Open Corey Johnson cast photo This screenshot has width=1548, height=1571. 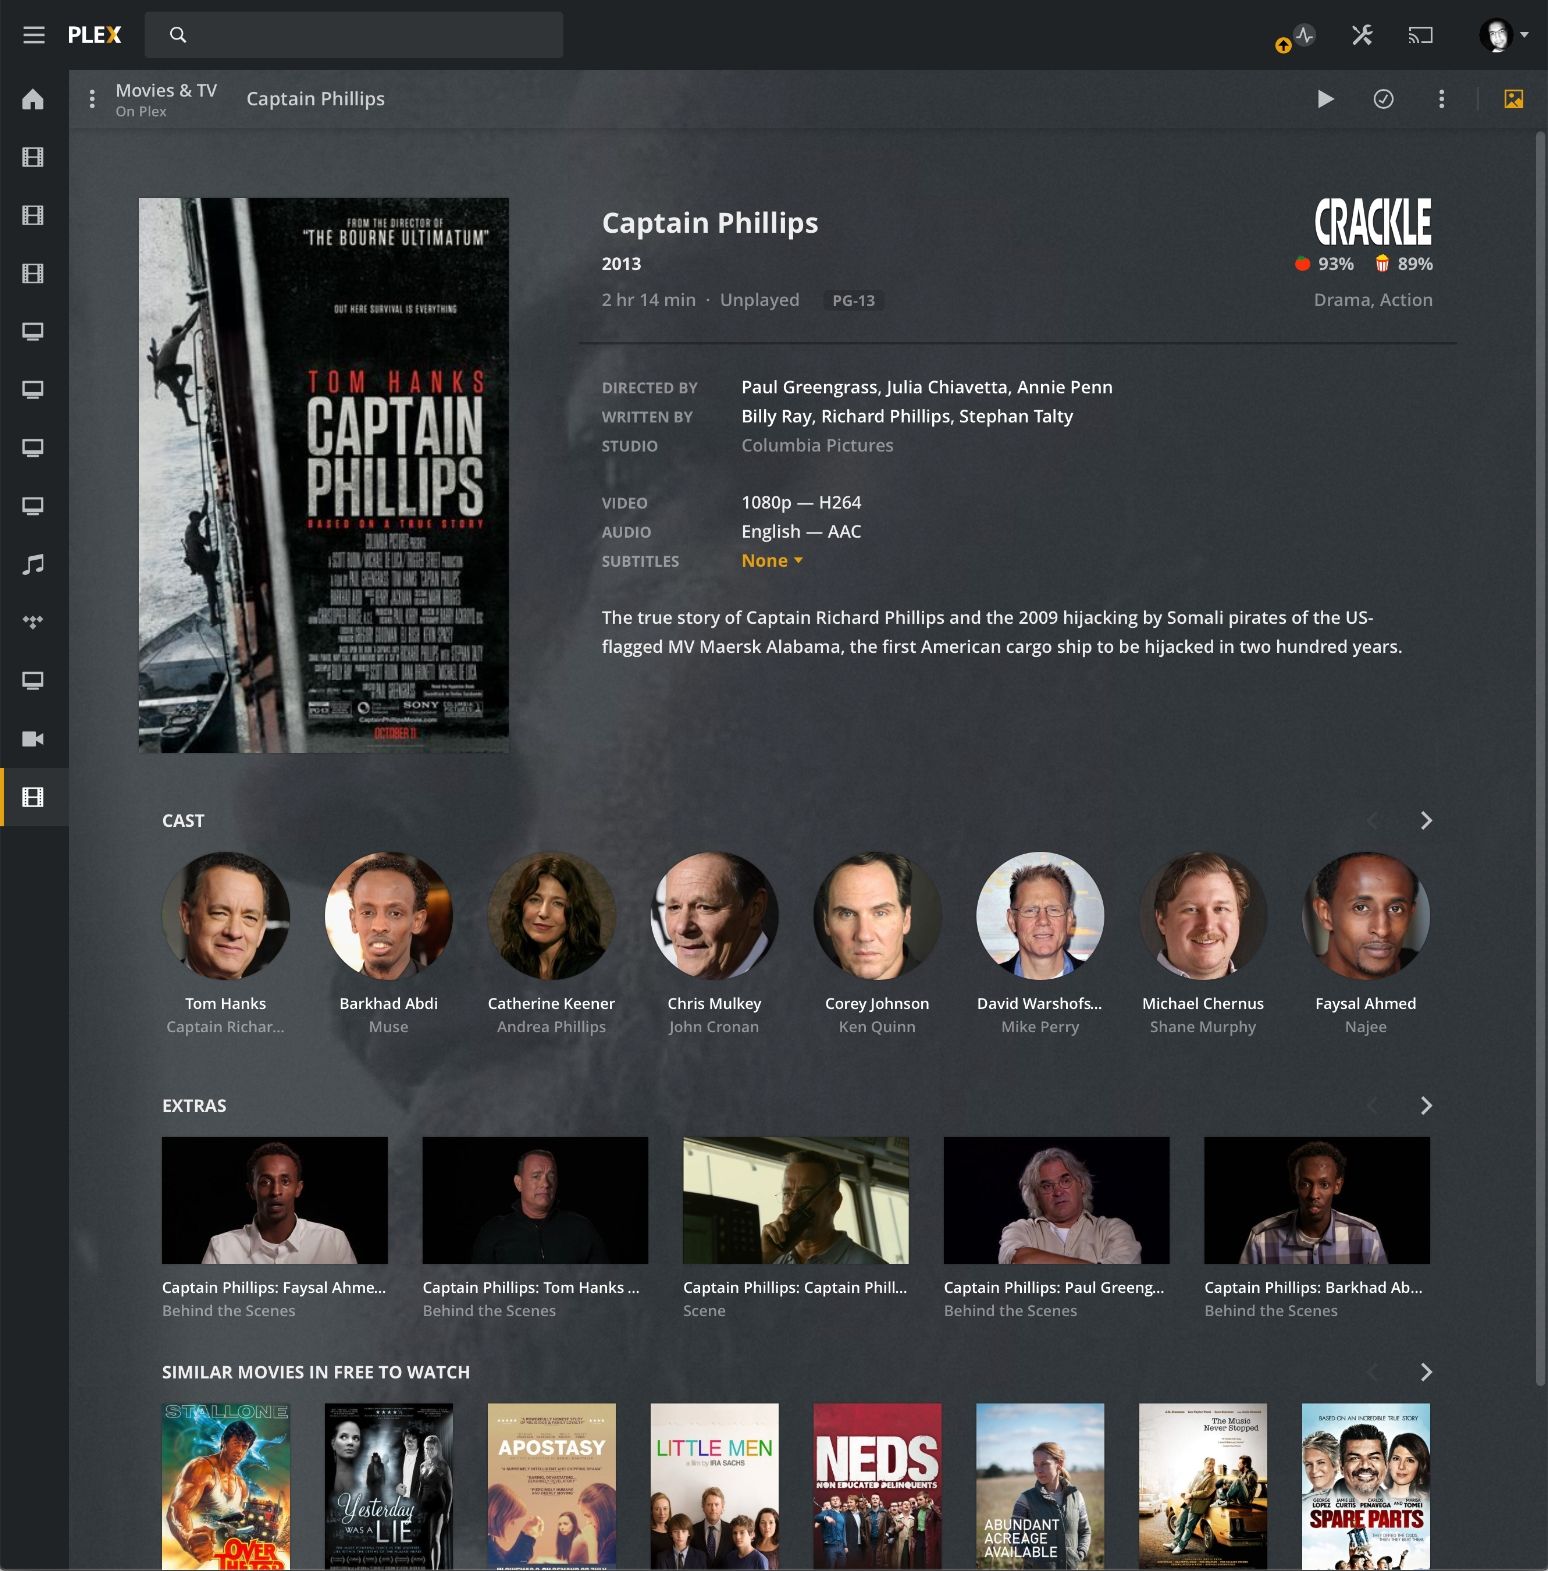click(877, 915)
